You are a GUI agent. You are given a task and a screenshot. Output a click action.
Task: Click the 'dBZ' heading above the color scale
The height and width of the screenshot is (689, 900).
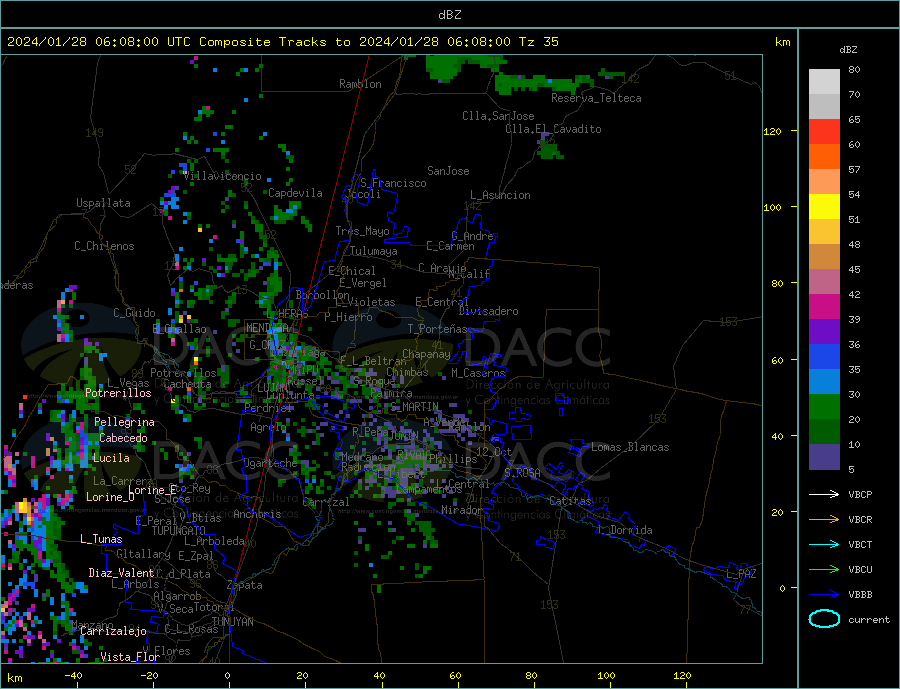pos(848,50)
